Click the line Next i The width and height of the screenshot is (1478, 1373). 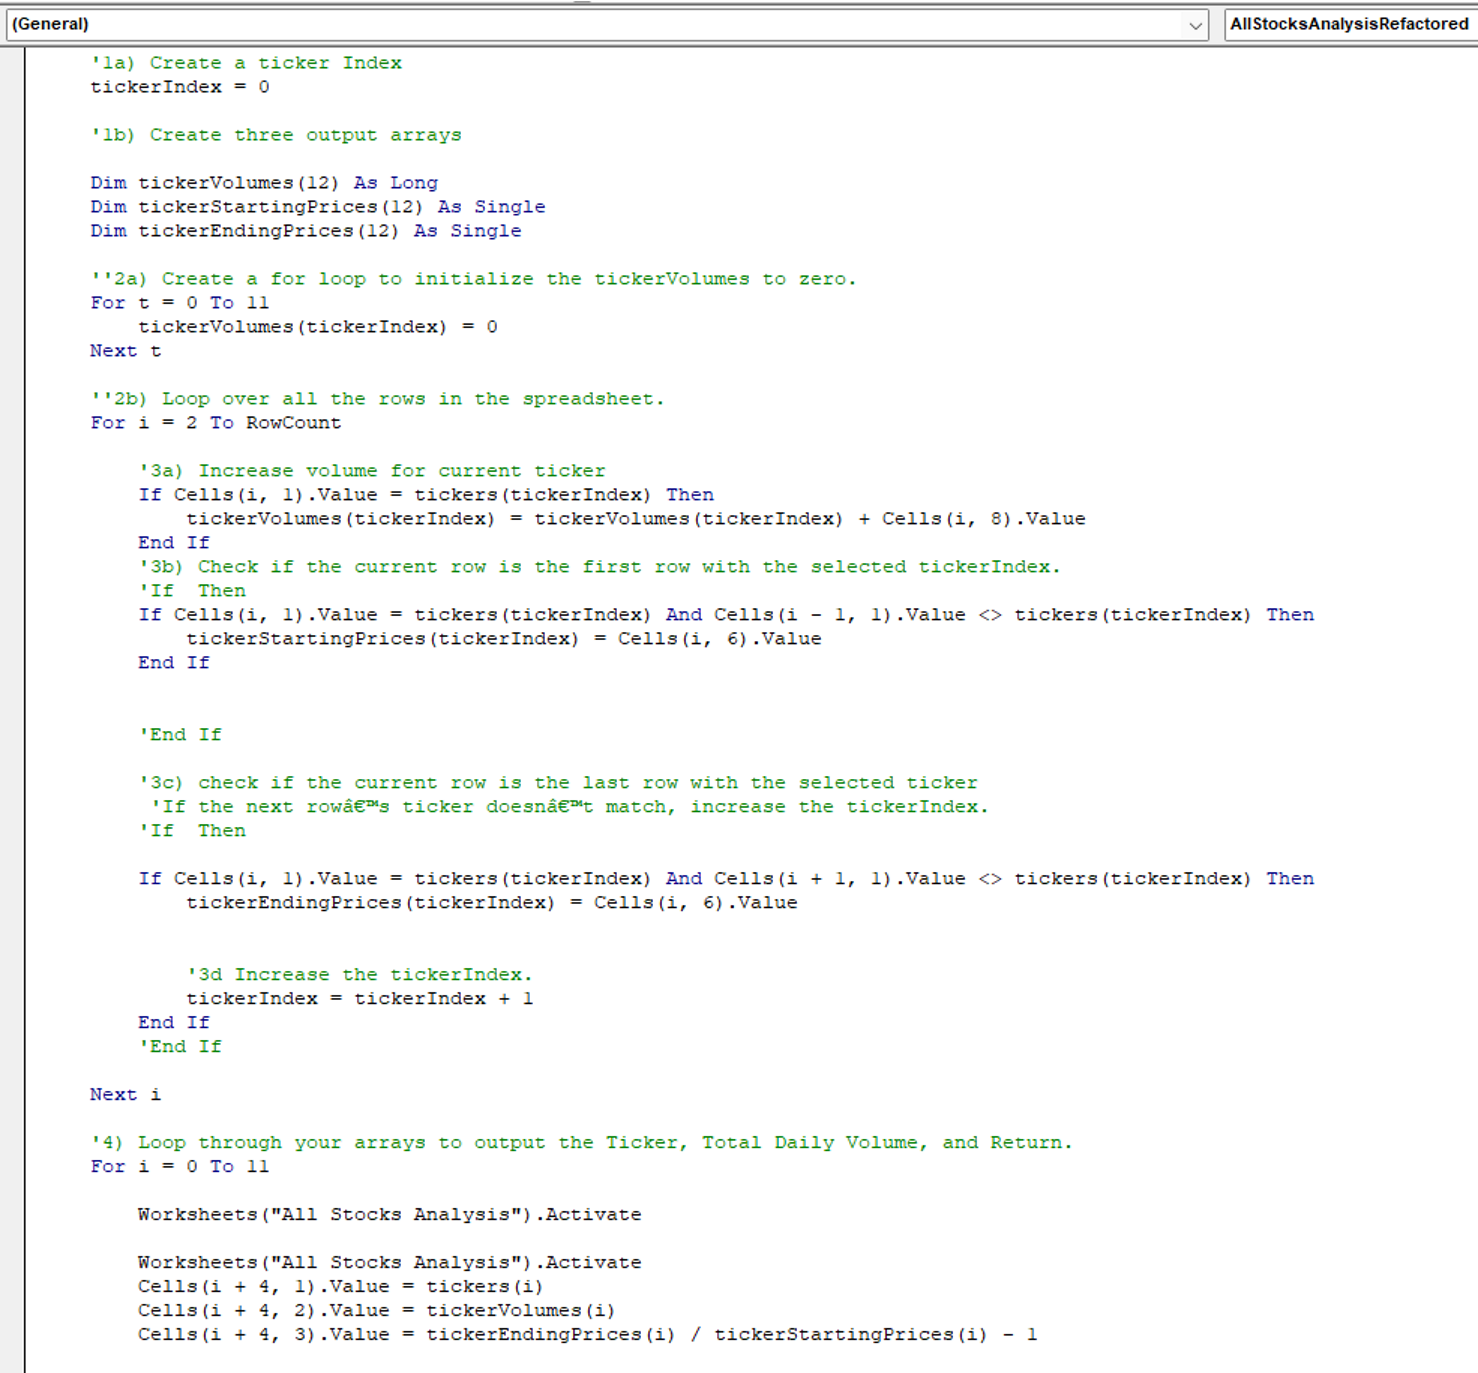click(x=126, y=1095)
